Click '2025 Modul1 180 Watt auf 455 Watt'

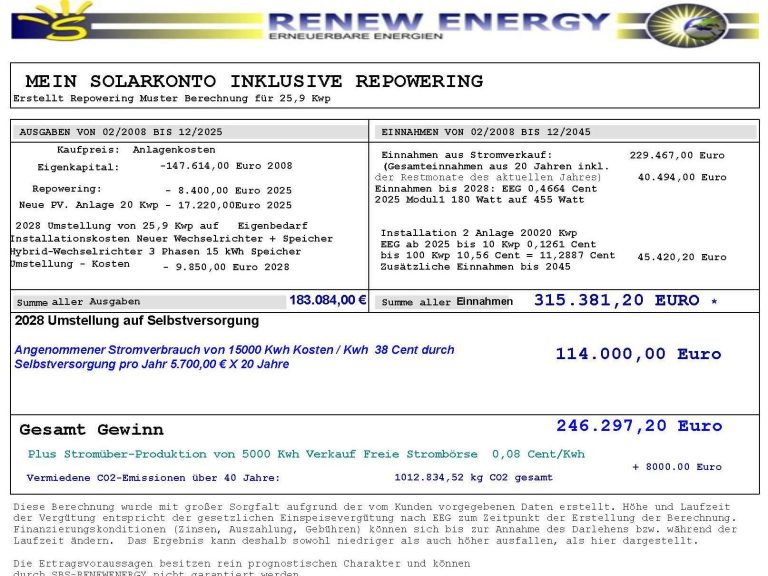coord(480,199)
